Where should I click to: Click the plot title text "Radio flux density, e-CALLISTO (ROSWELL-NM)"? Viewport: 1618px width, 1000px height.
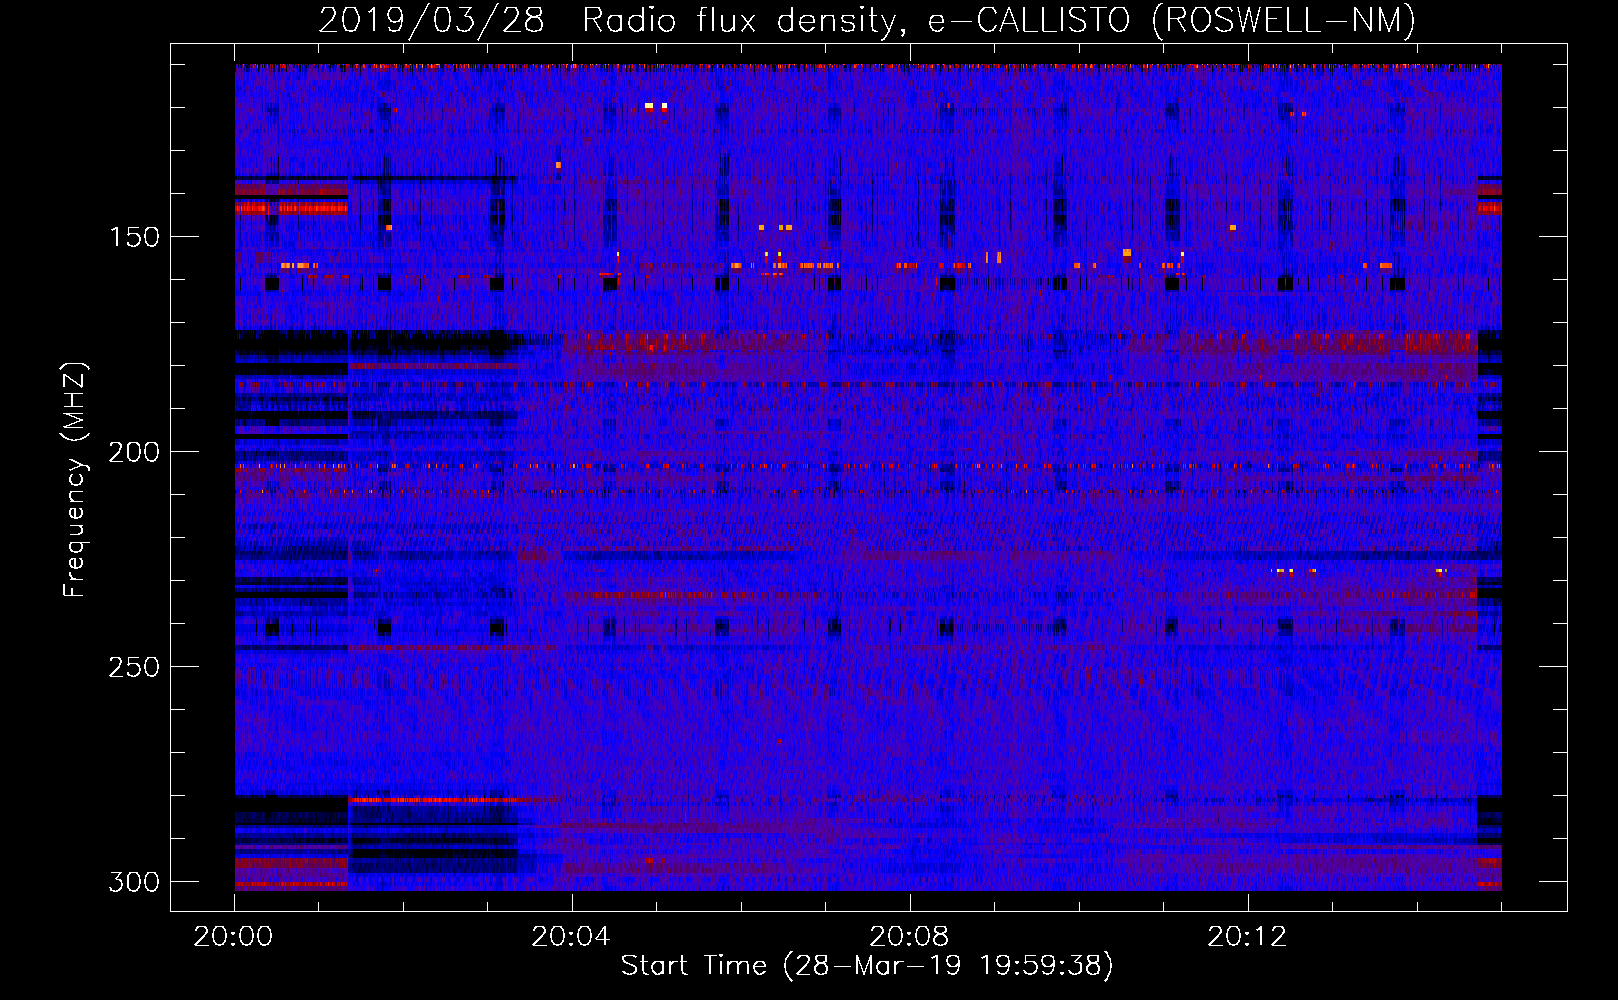click(x=999, y=20)
